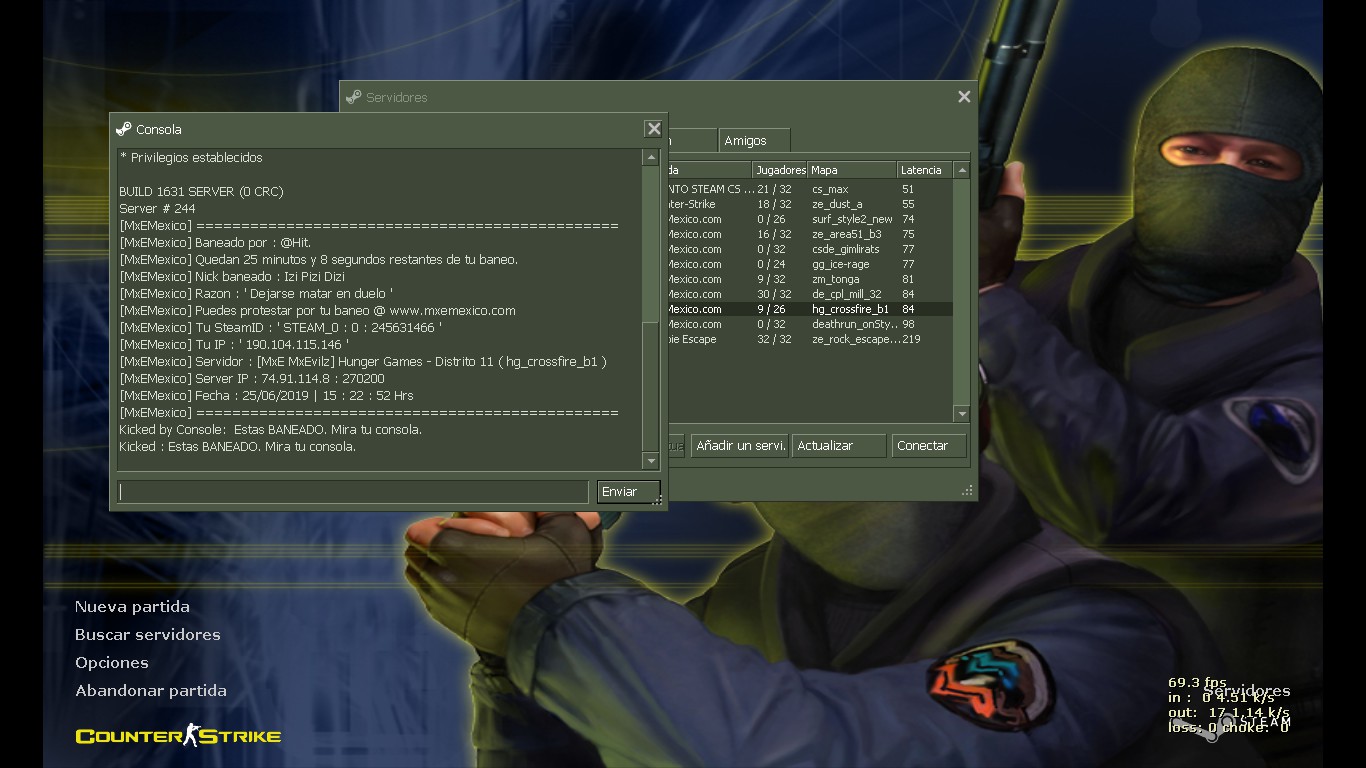
Task: Click the server list scrollbar down arrow
Action: tap(962, 414)
